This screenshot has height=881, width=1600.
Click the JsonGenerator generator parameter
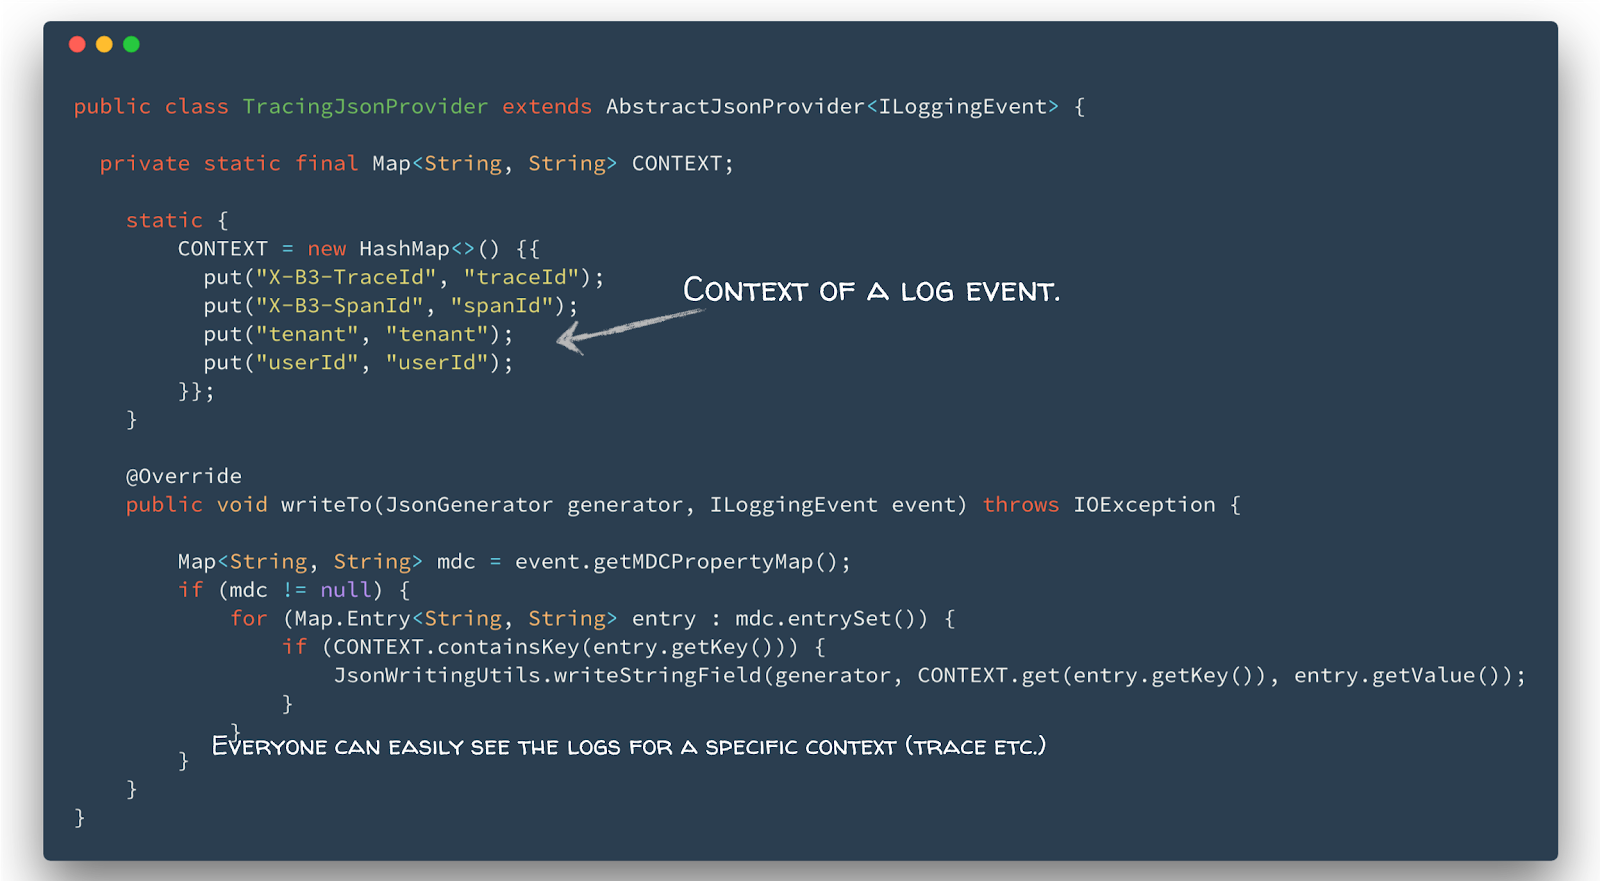point(534,505)
